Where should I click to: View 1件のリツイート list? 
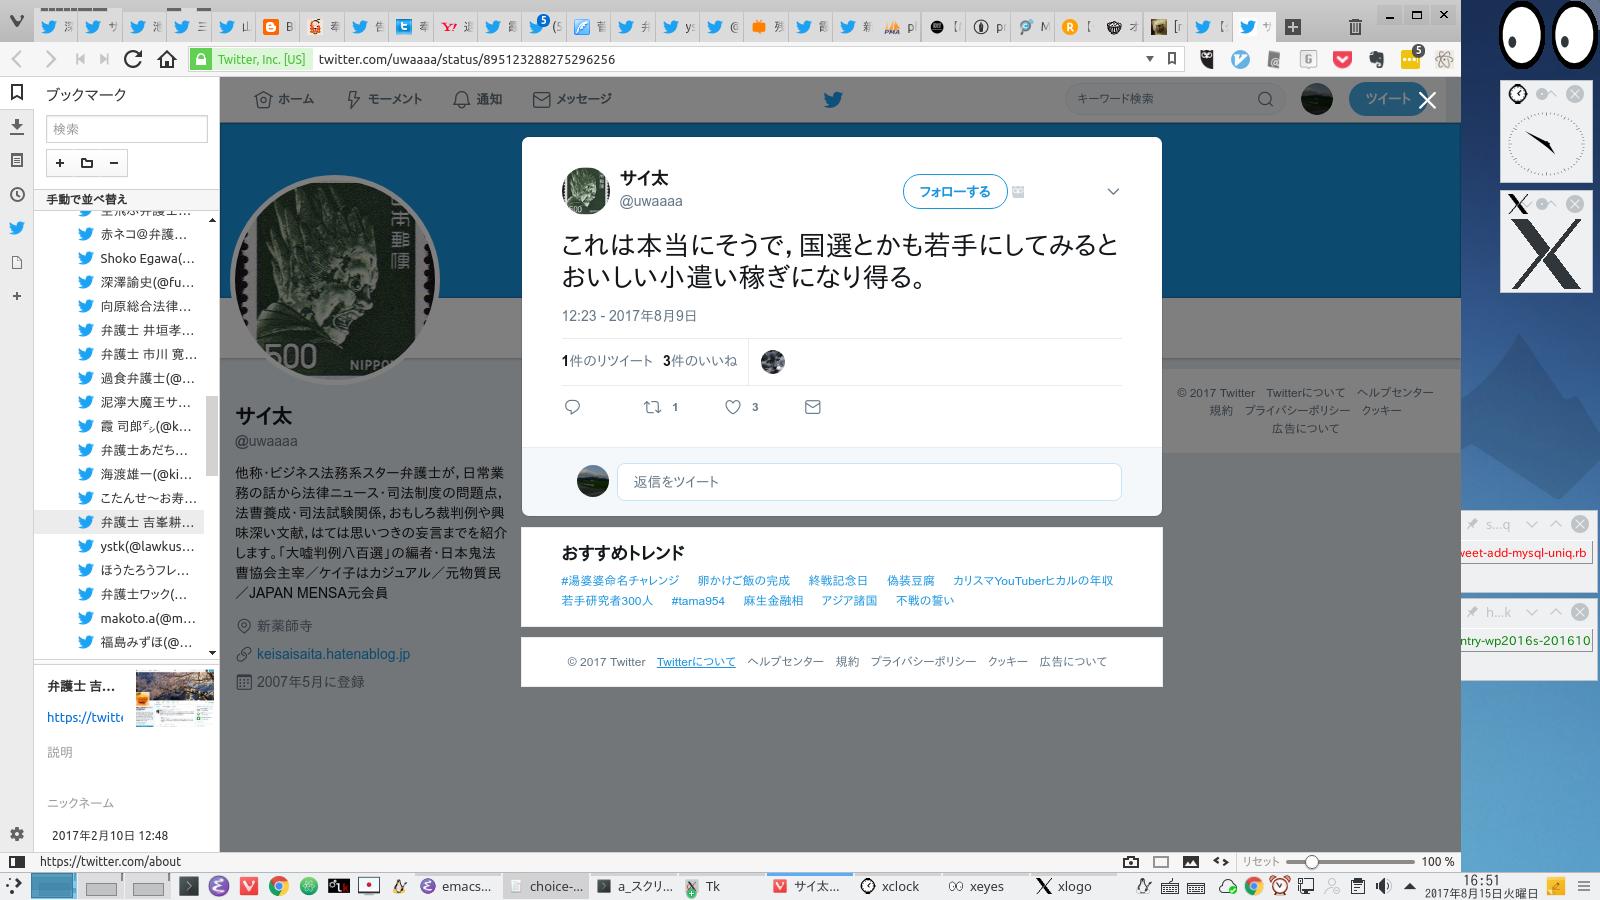pyautogui.click(x=607, y=361)
